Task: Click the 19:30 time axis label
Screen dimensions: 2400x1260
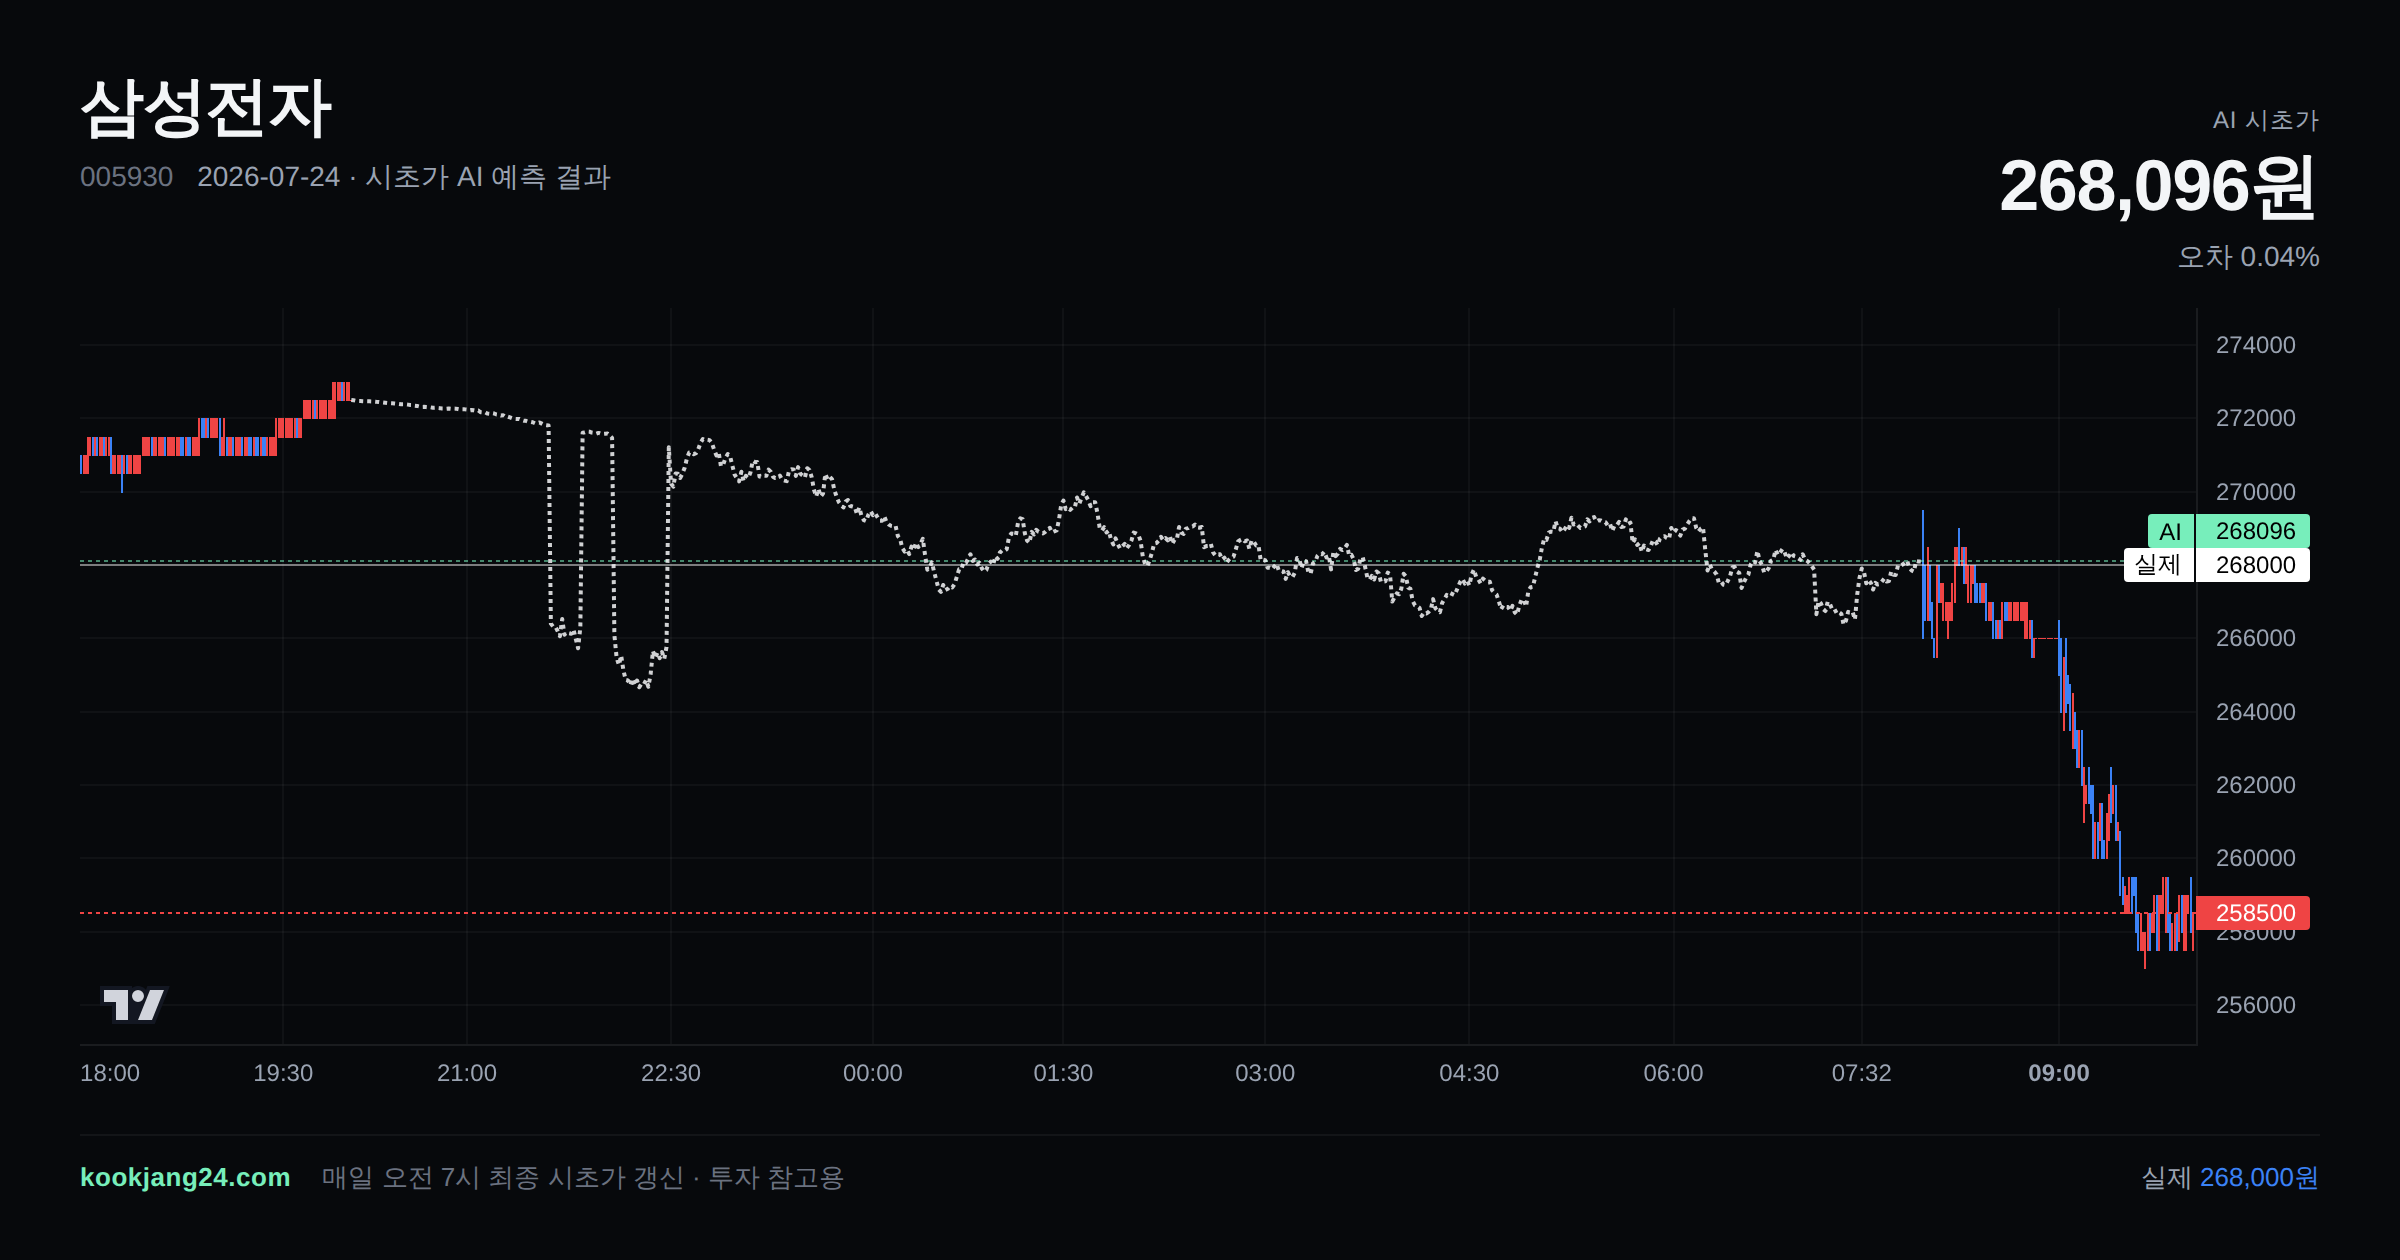Action: (283, 1073)
